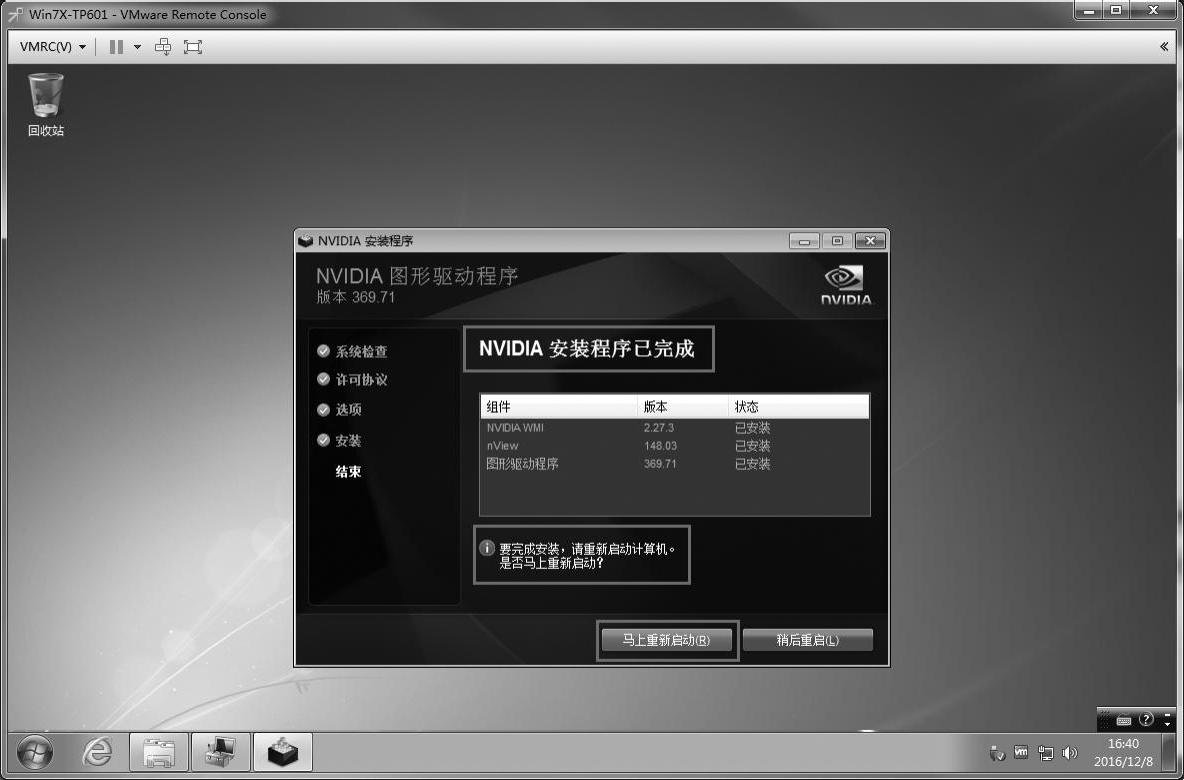Click version 148.03 in the table
This screenshot has height=780, width=1184.
pyautogui.click(x=660, y=445)
